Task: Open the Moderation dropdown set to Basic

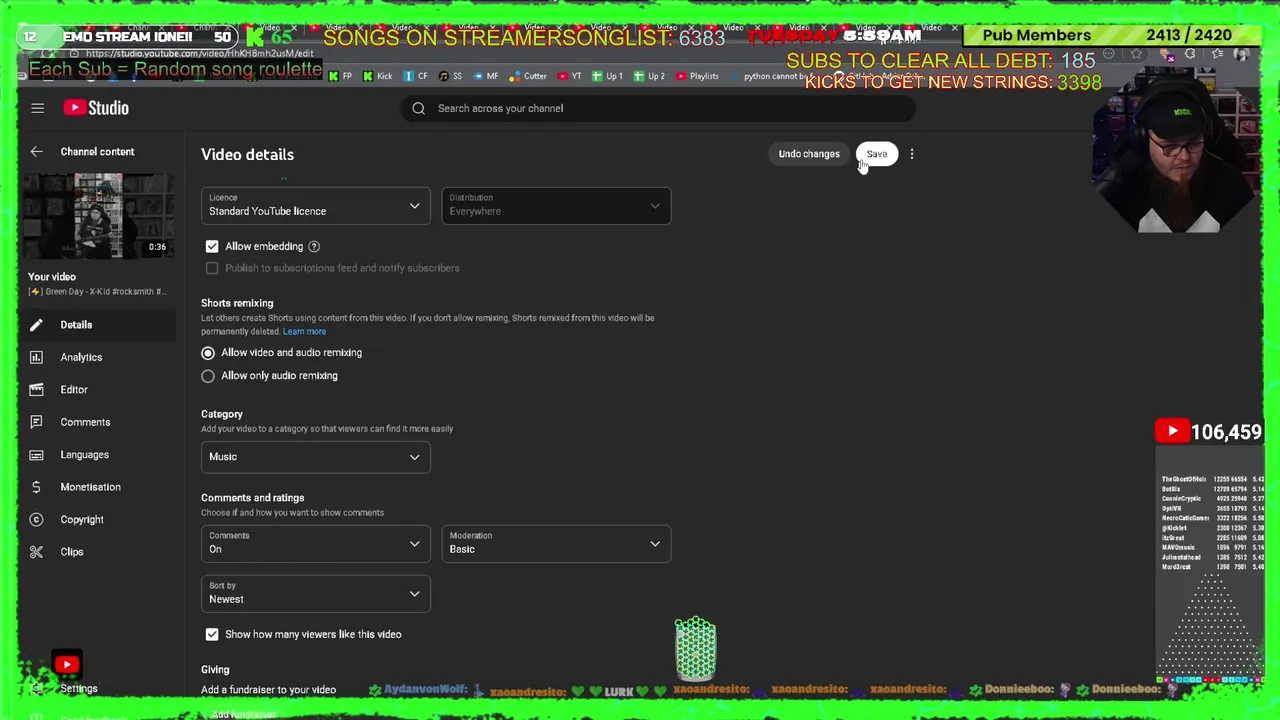Action: pyautogui.click(x=556, y=544)
